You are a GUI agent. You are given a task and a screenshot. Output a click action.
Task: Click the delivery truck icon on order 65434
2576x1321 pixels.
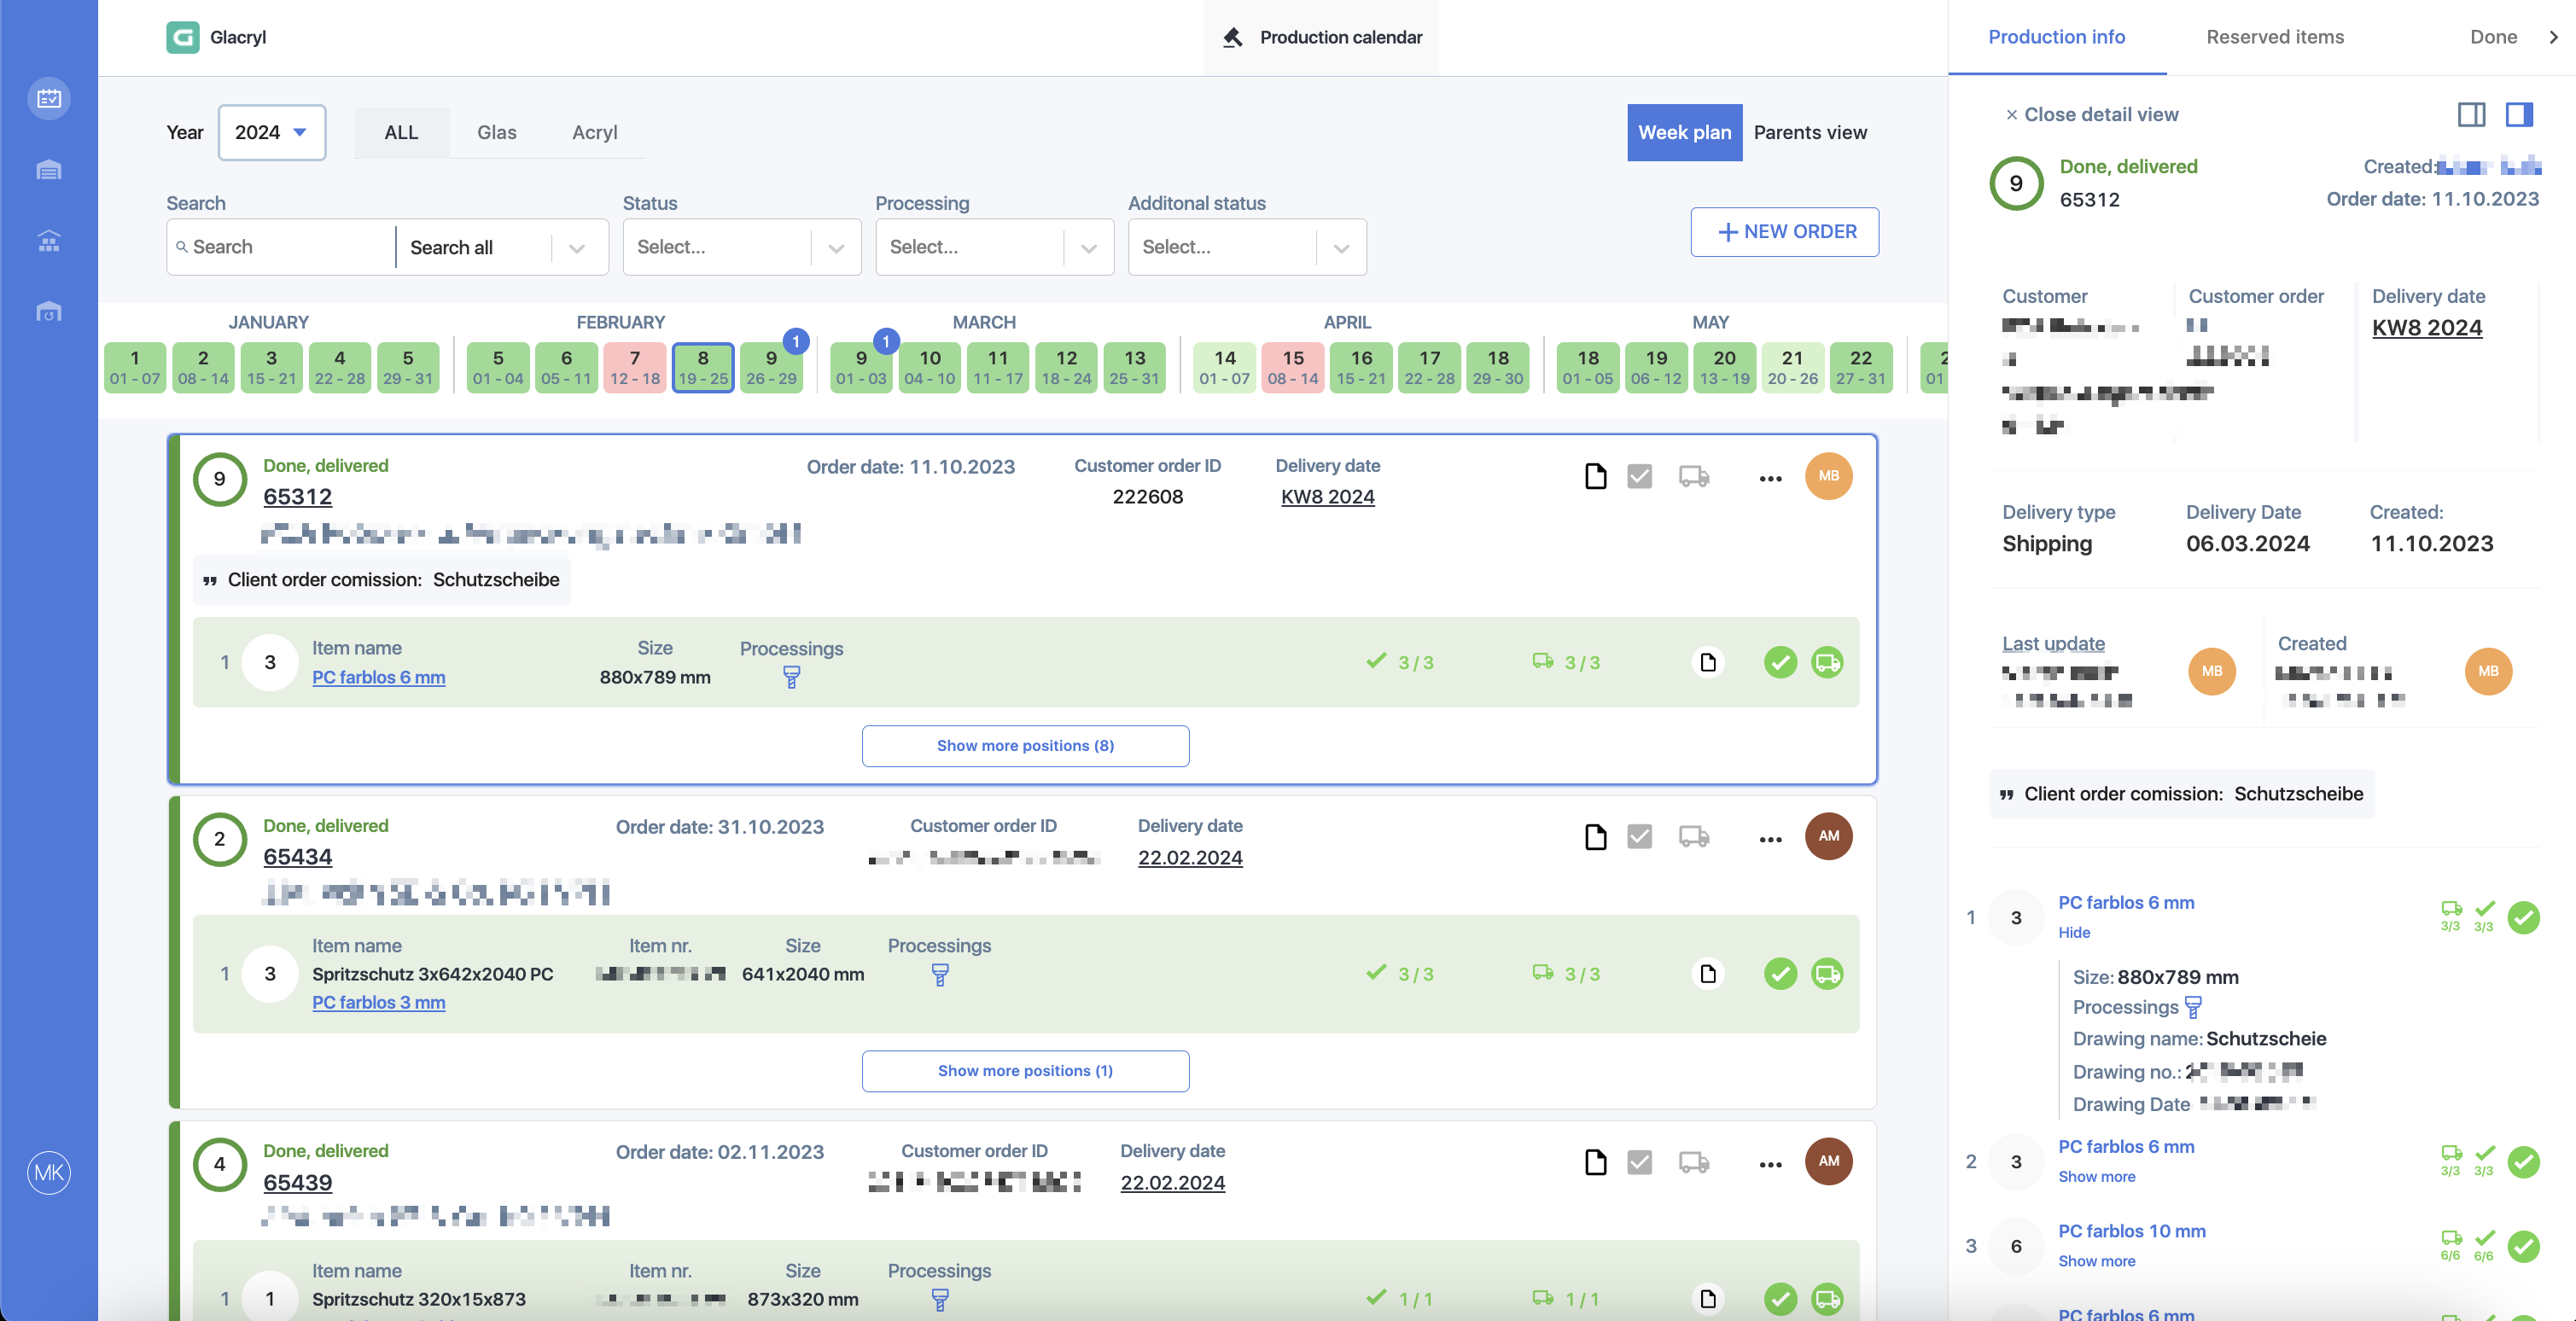point(1694,837)
